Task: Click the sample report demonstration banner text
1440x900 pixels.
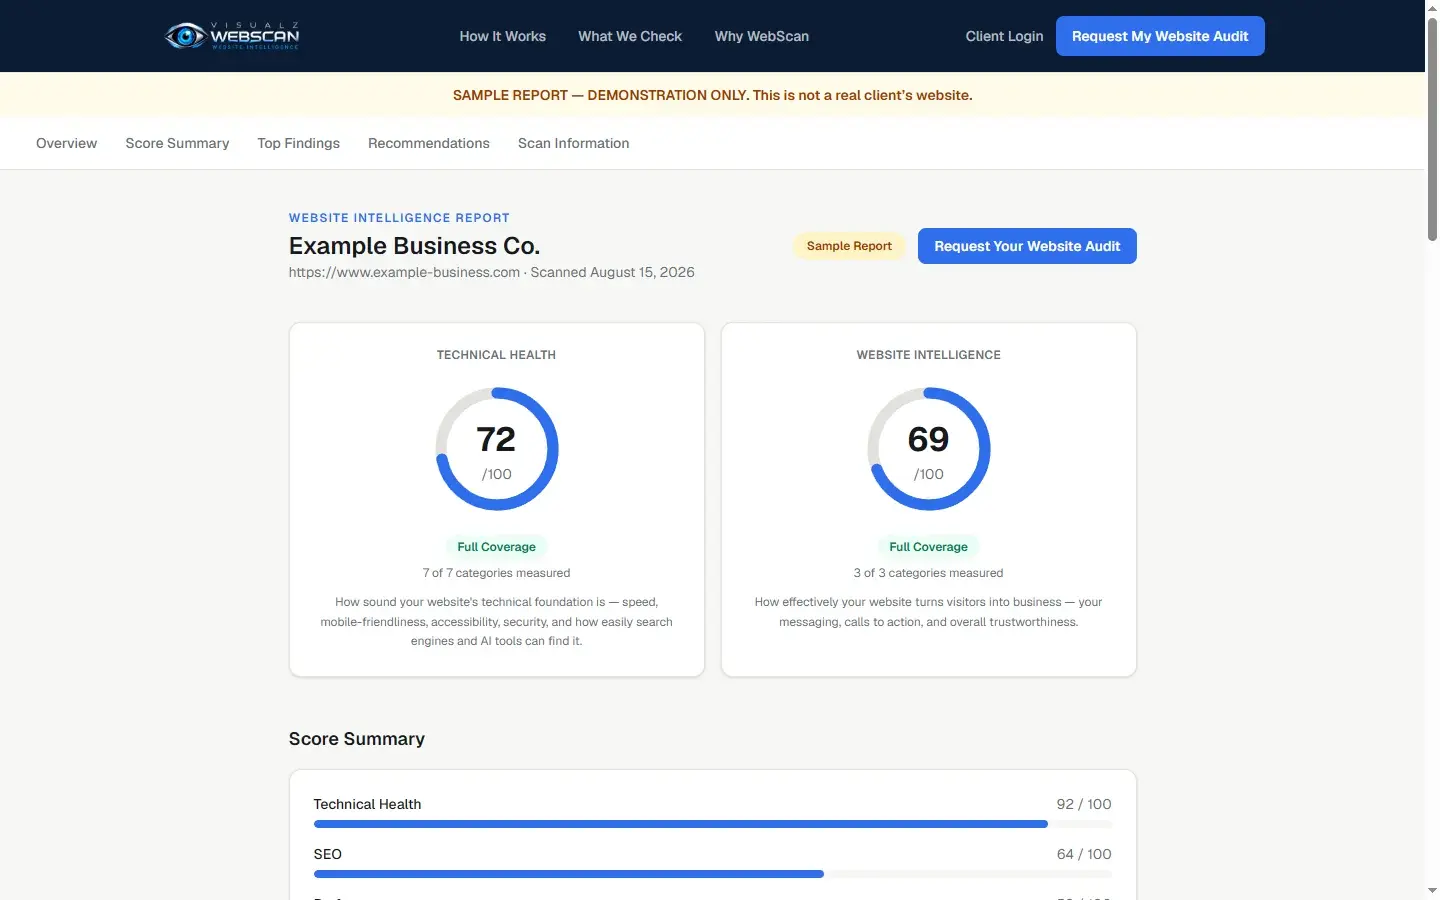Action: (713, 95)
